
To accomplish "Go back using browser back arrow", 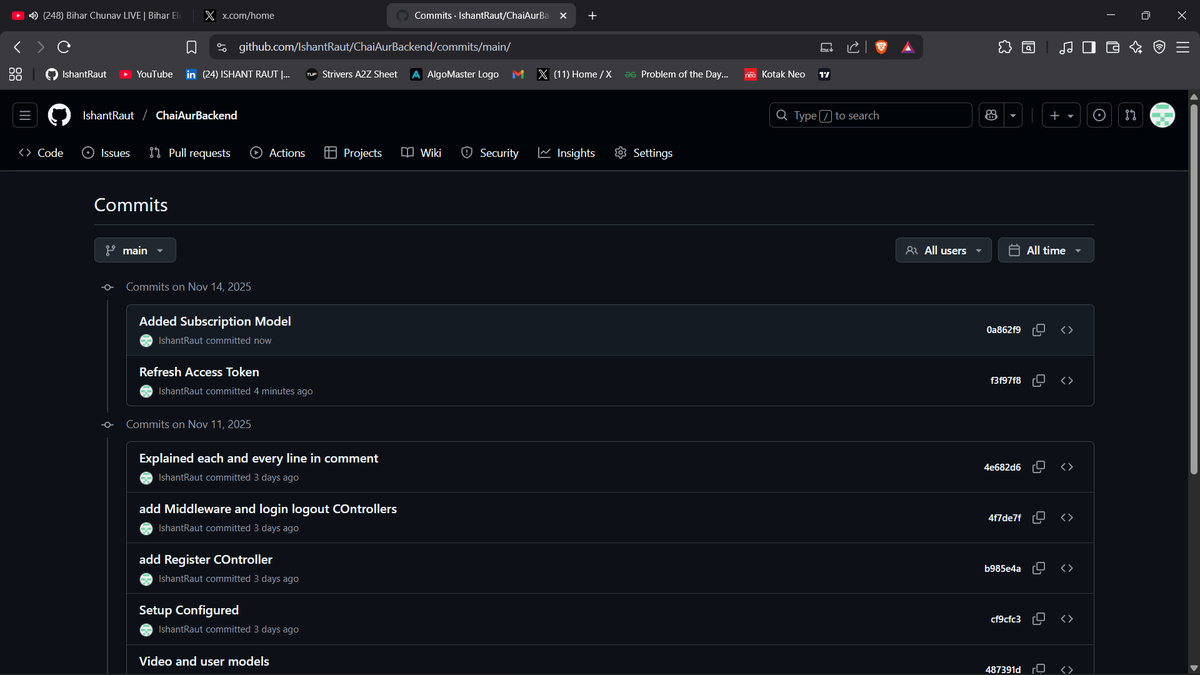I will click(x=17, y=47).
